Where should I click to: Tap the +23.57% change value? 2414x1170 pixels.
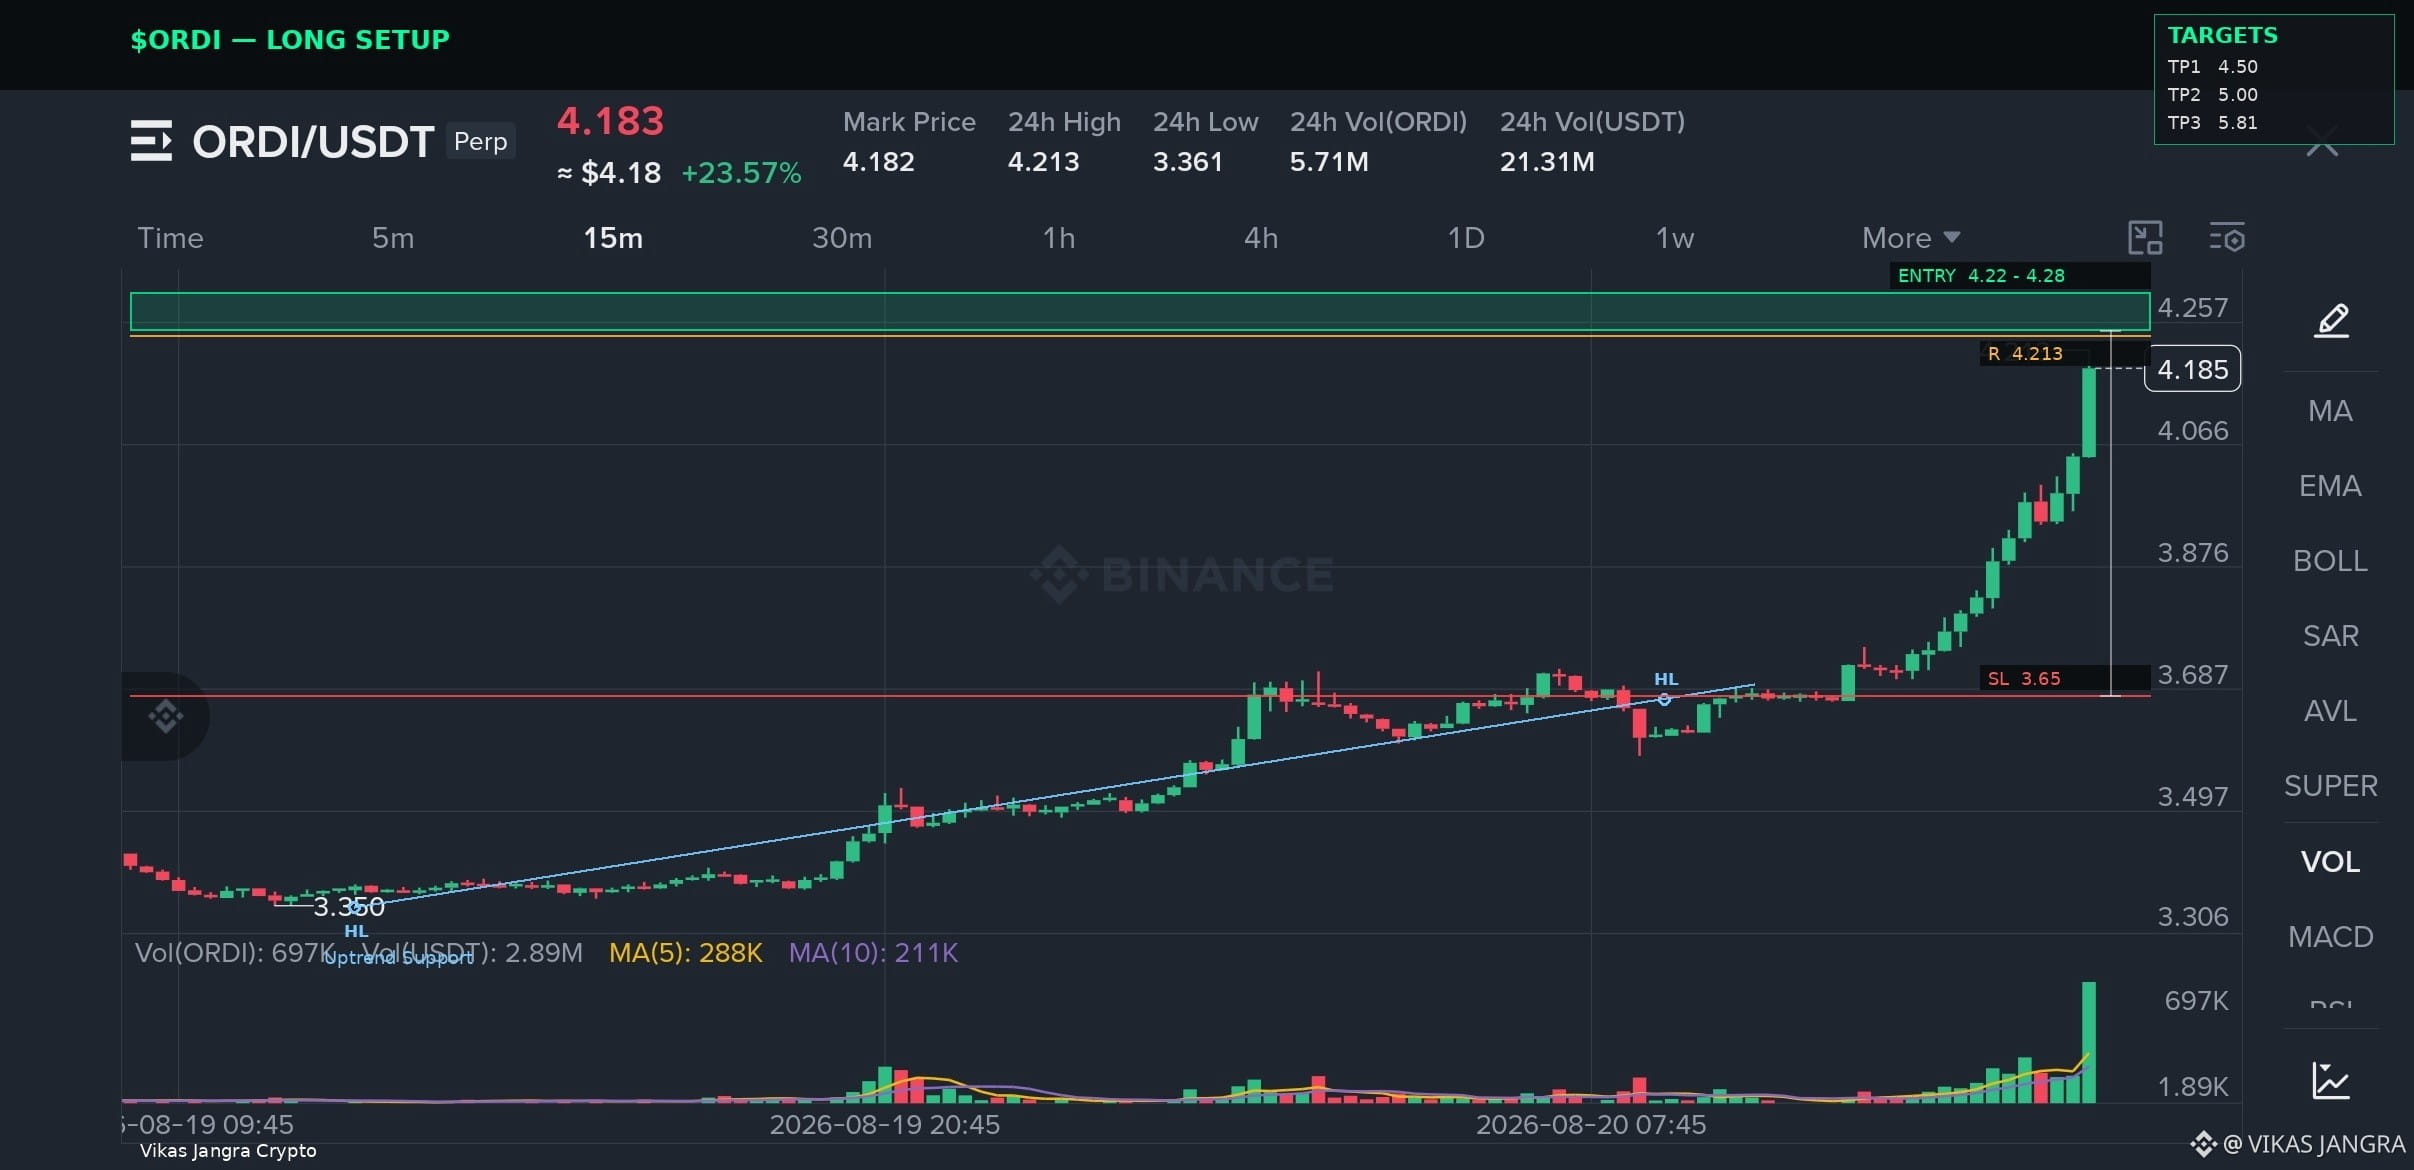[741, 173]
